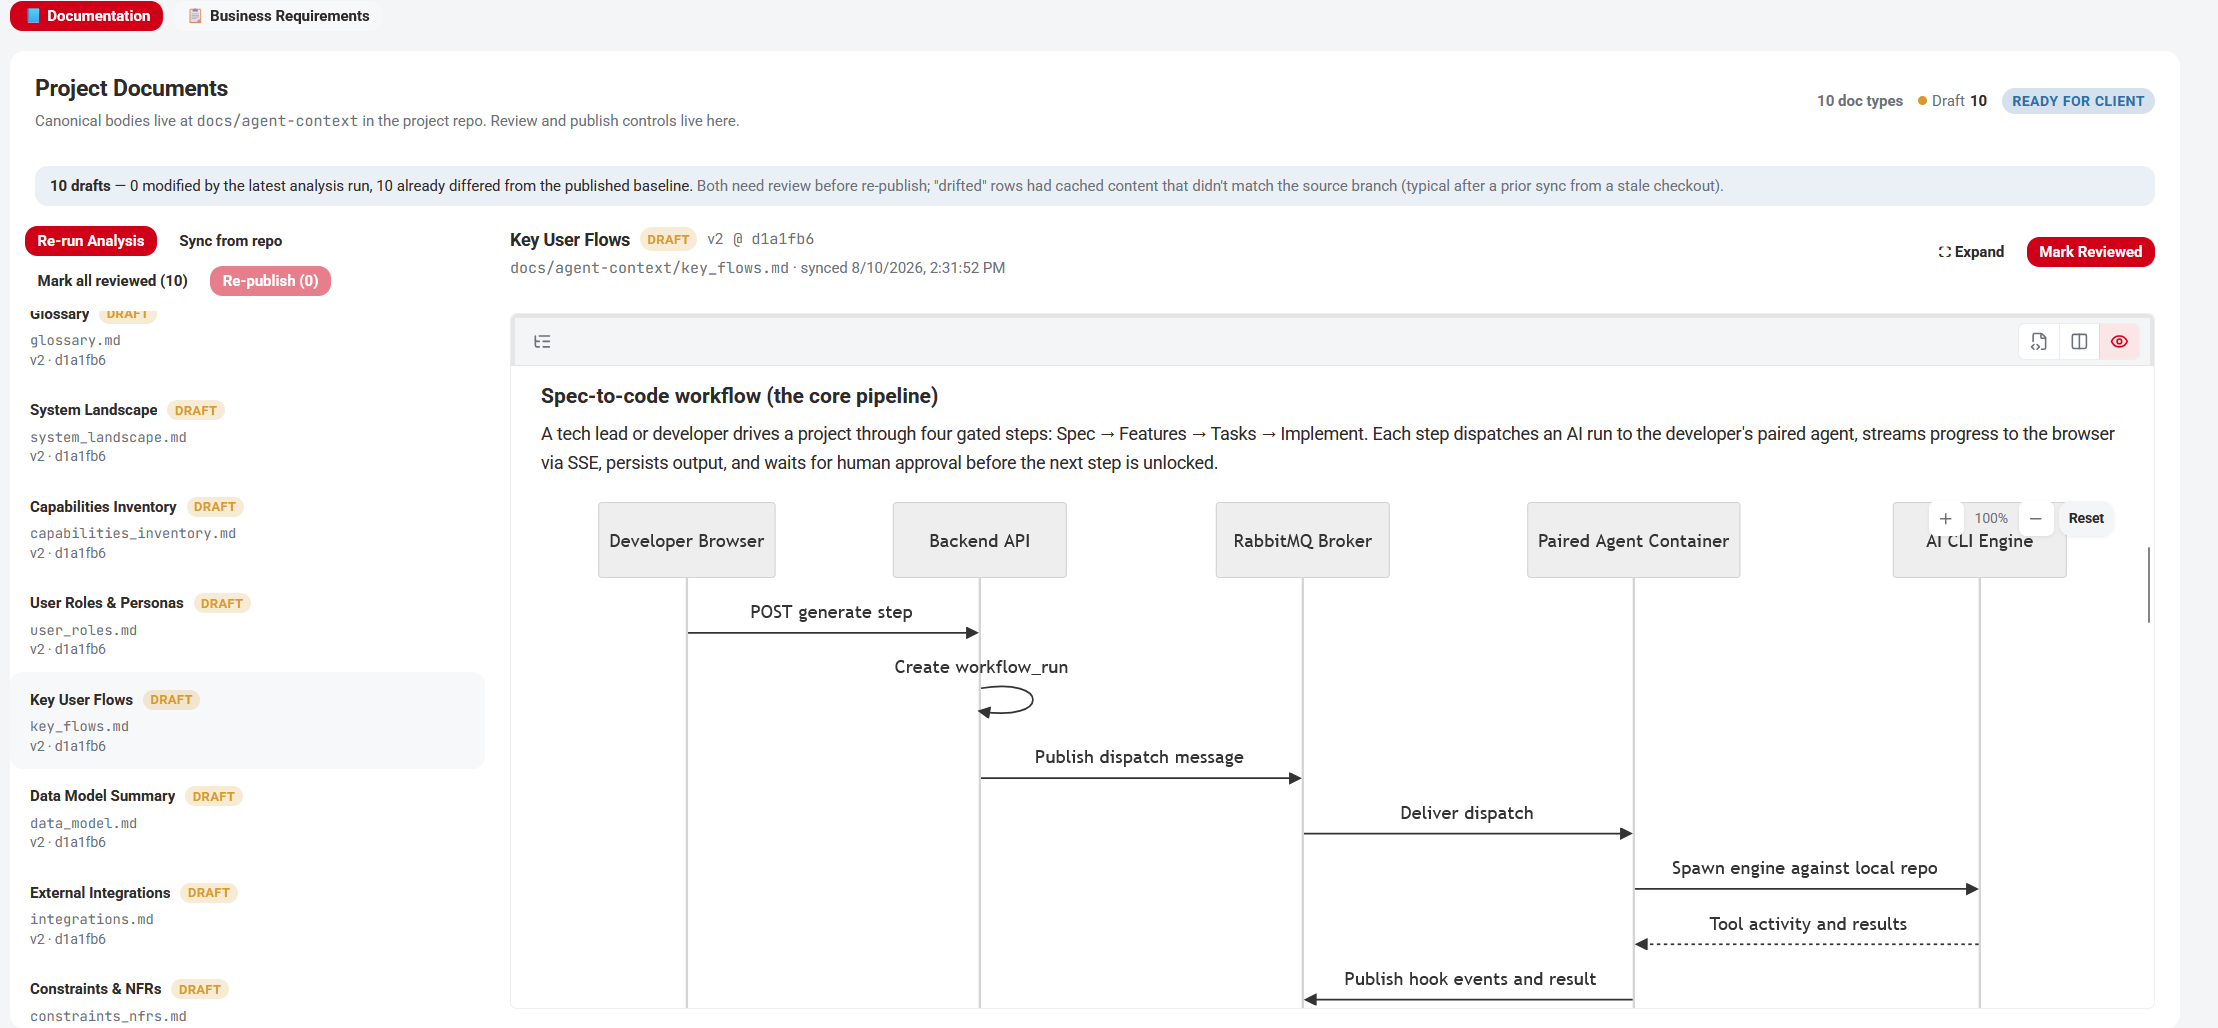Click the 10 doc types label
This screenshot has height=1028, width=2218.
click(x=1859, y=101)
